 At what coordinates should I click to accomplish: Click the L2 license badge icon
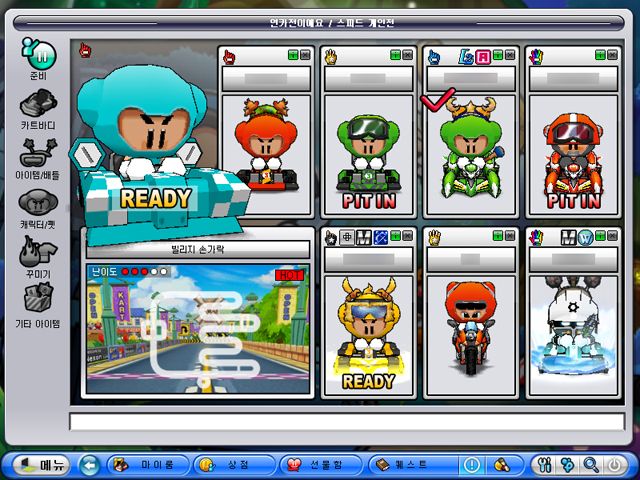click(x=466, y=57)
